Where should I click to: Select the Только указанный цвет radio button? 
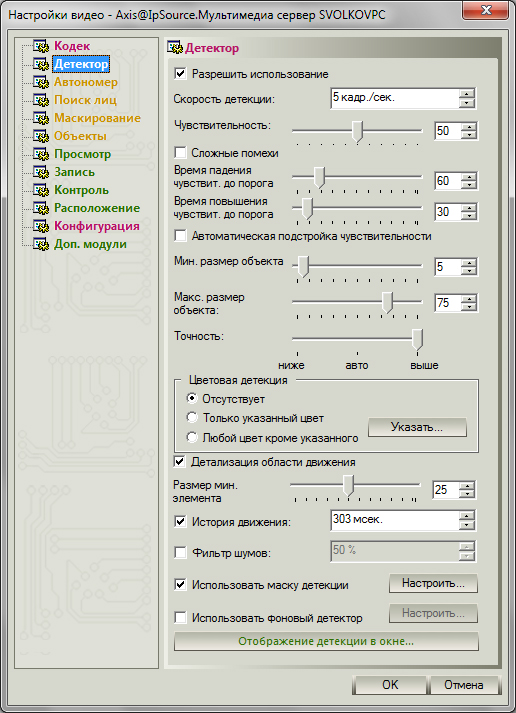[192, 417]
